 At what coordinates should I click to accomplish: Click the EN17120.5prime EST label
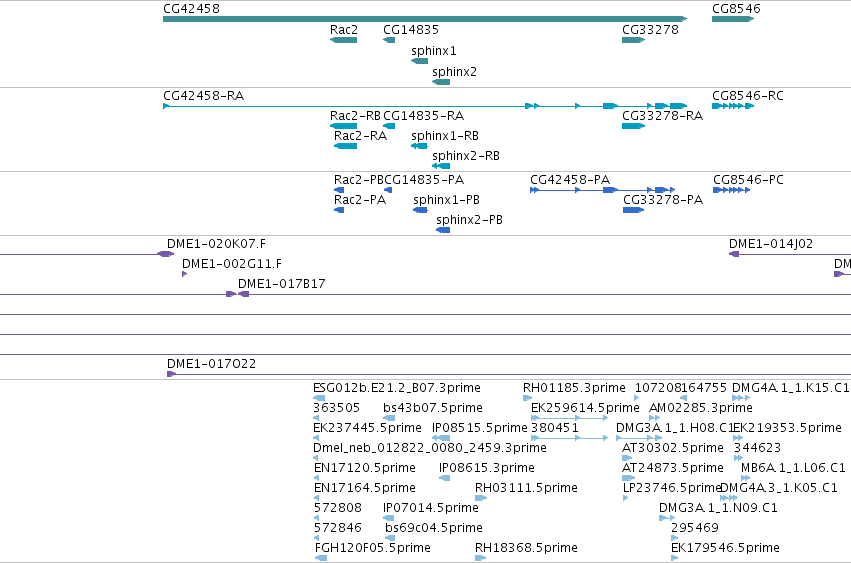click(365, 469)
